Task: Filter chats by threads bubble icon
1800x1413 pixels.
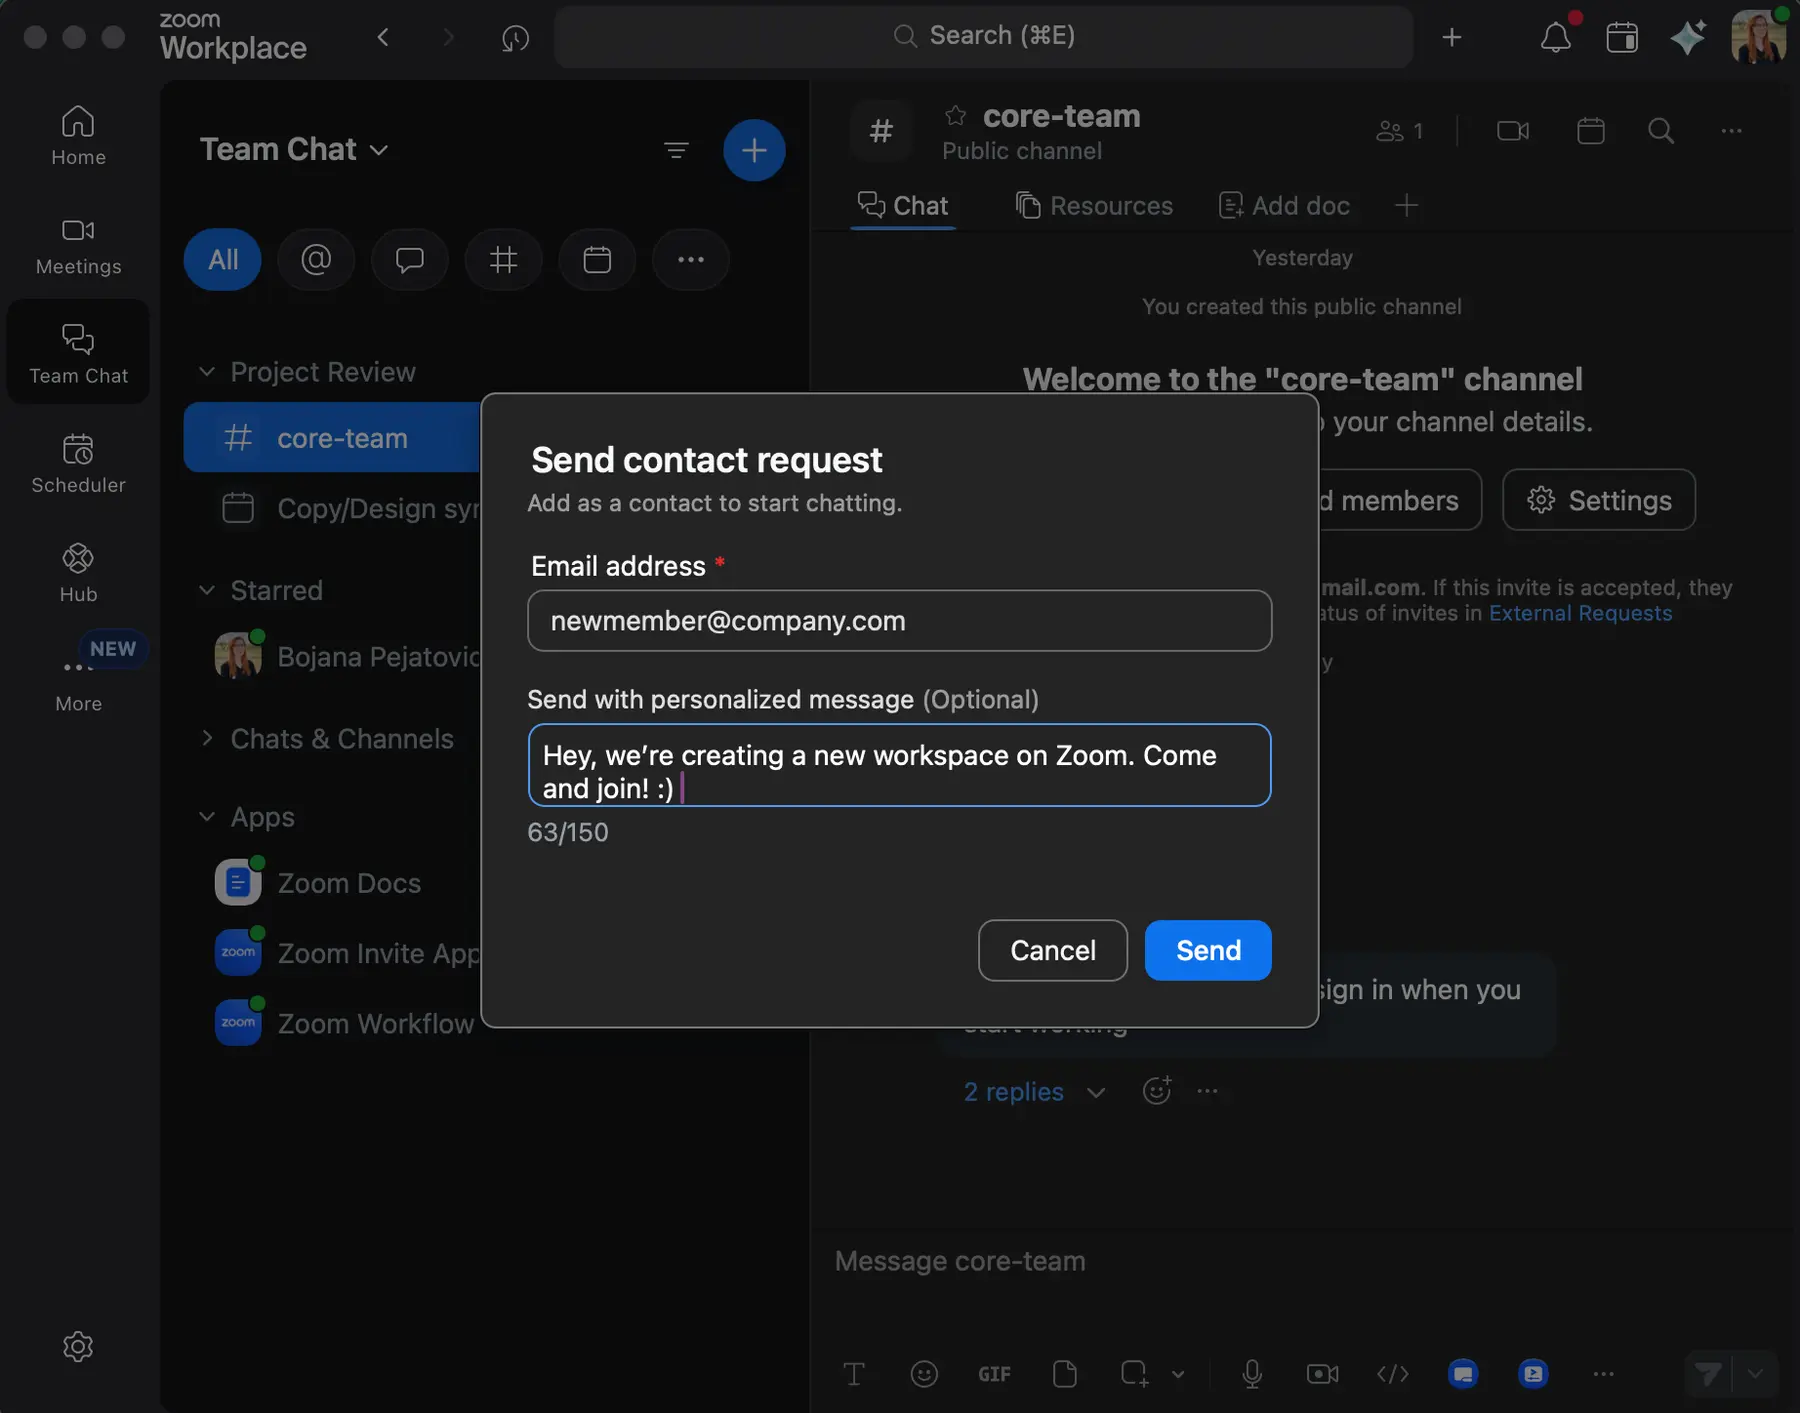Action: coord(409,260)
